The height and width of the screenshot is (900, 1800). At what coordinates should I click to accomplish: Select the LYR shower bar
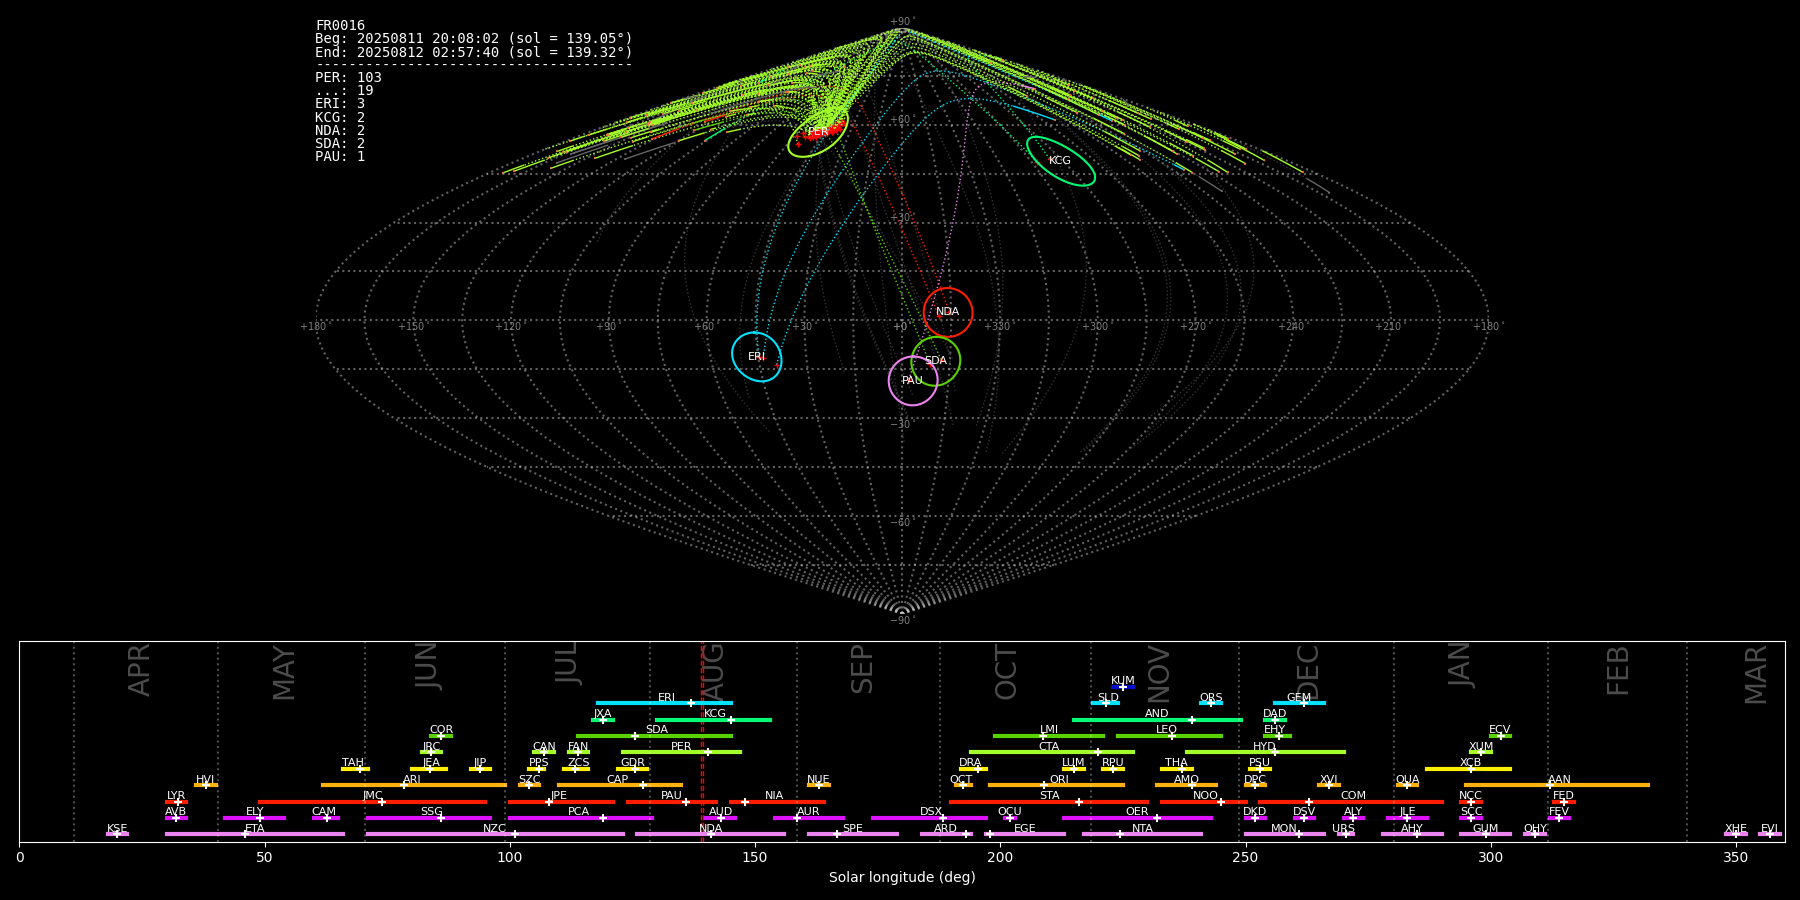(x=176, y=801)
